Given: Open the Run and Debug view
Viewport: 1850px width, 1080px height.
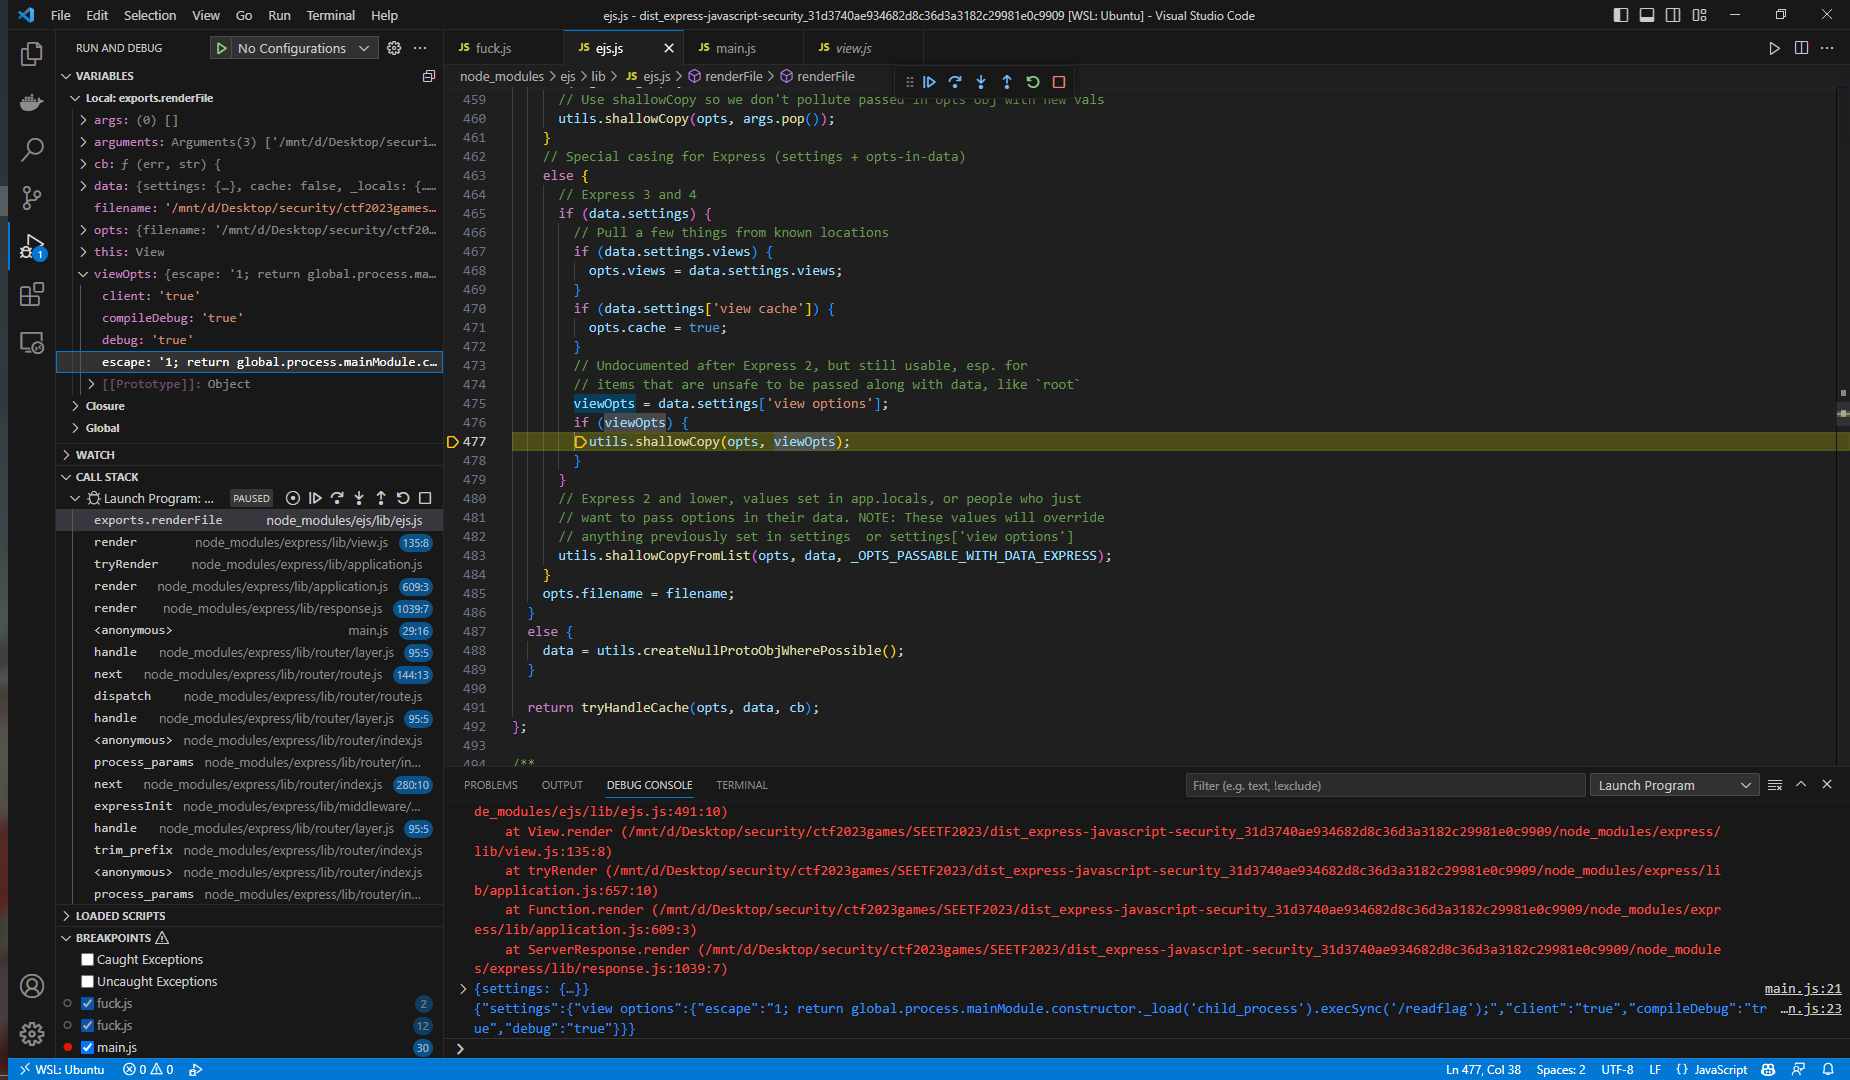Looking at the screenshot, I should (x=32, y=246).
